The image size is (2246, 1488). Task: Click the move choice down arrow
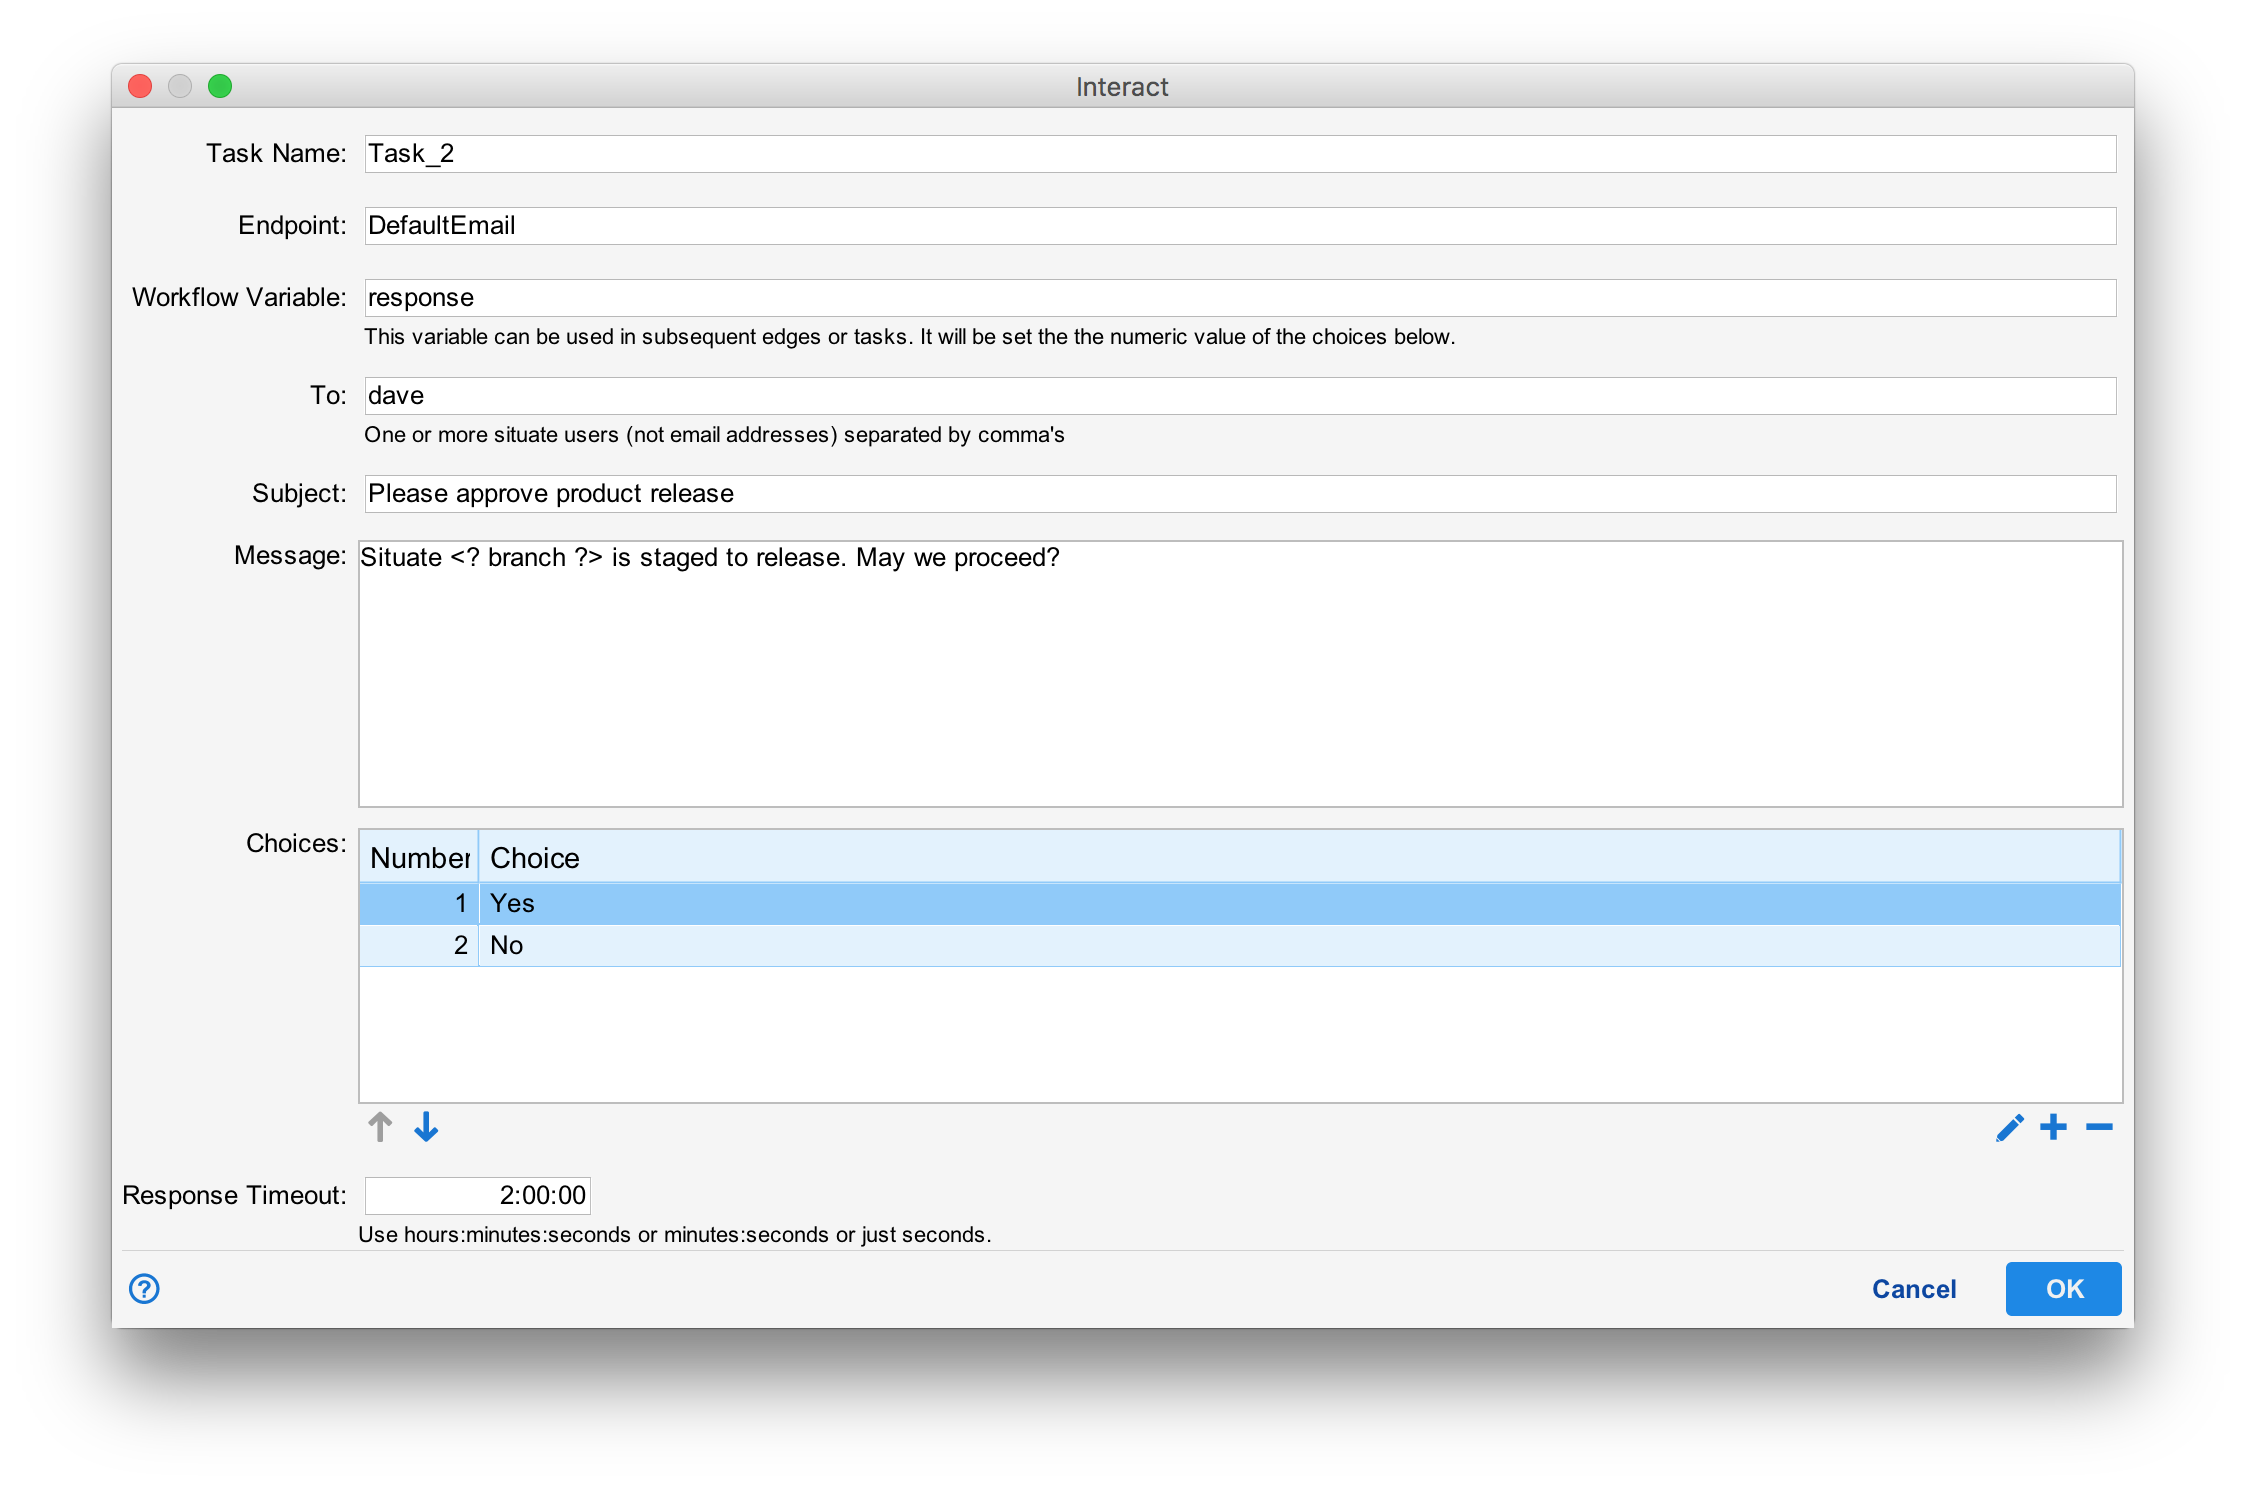[426, 1127]
